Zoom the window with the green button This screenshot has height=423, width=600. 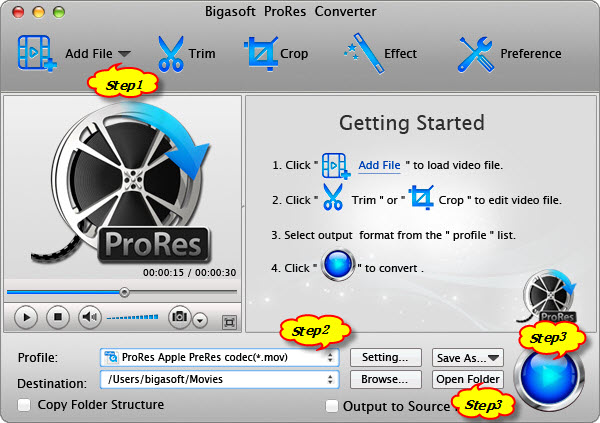click(59, 12)
